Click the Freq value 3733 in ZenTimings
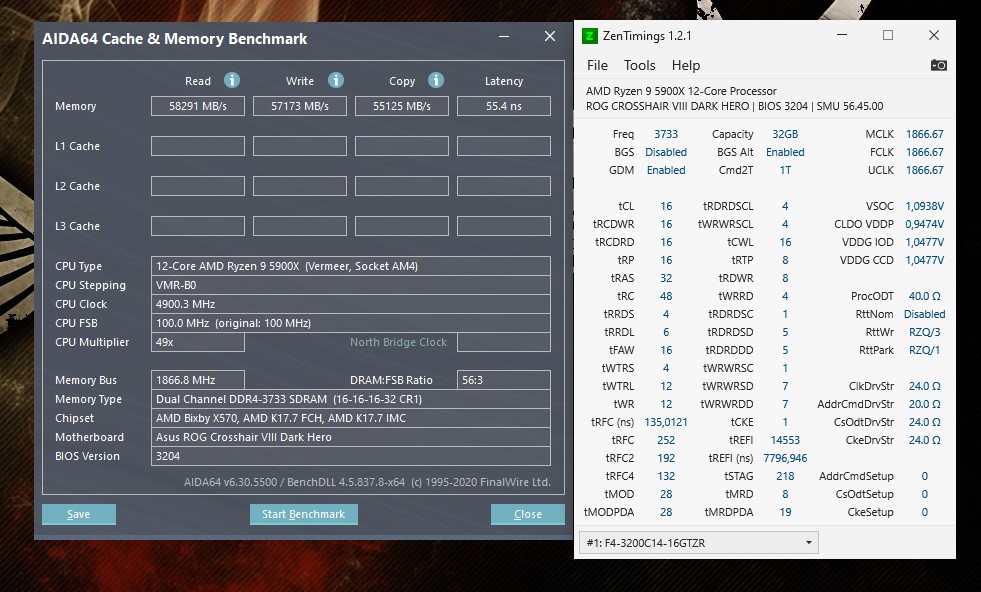This screenshot has width=981, height=592. click(x=666, y=134)
